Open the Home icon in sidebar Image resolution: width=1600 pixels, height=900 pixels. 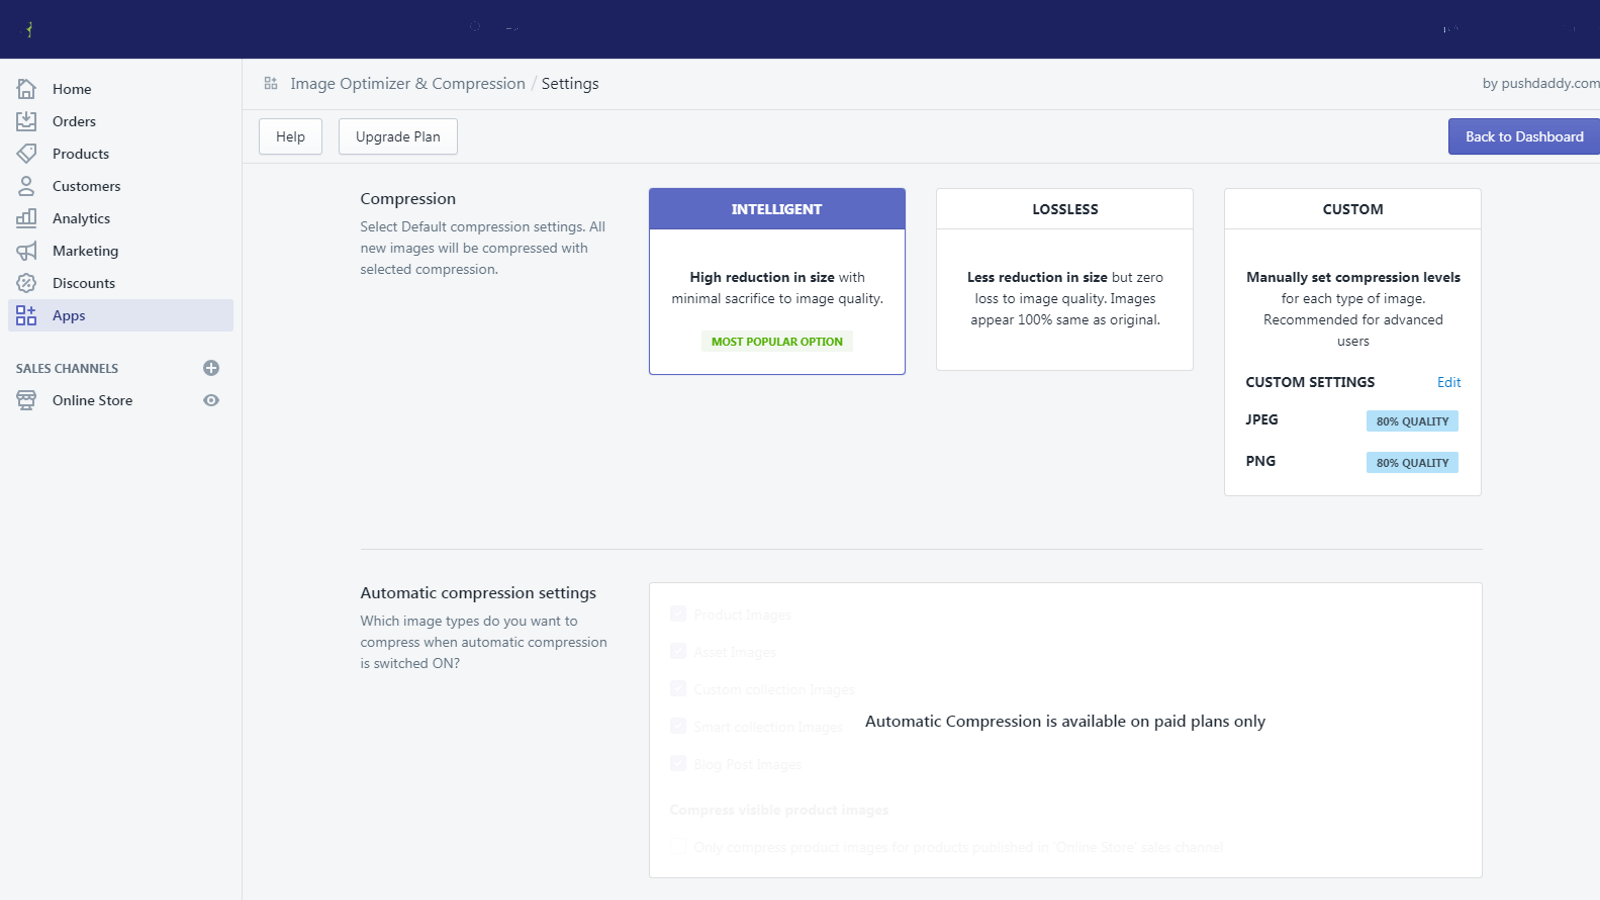(26, 89)
